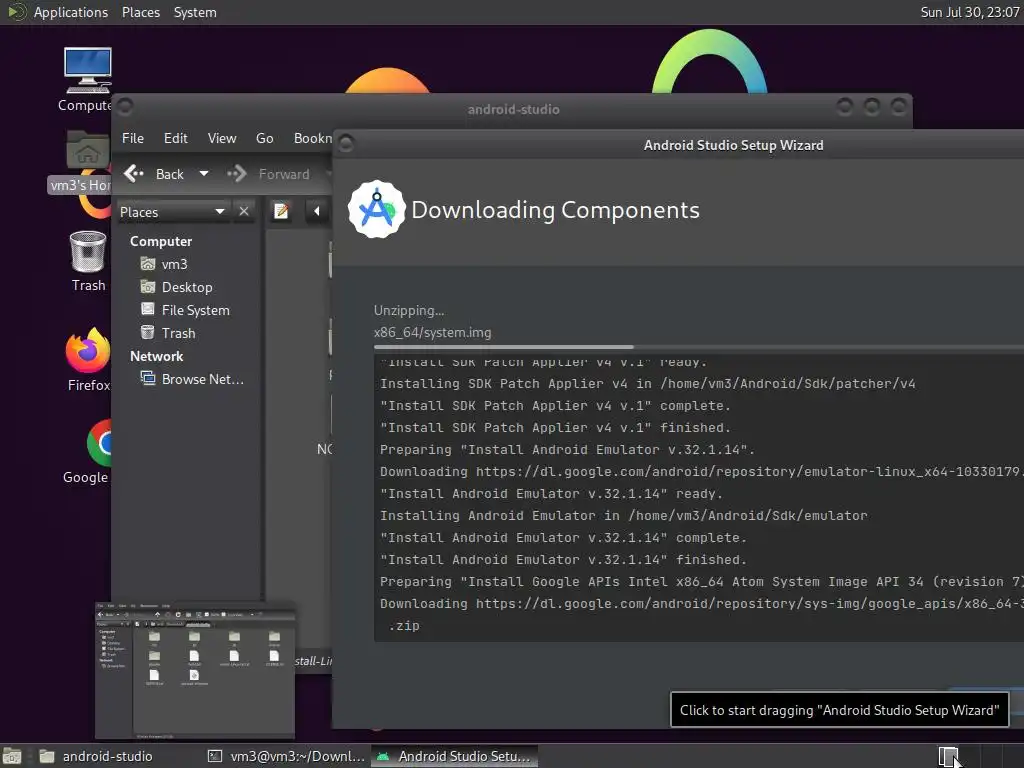Screen dimensions: 1024x768
Task: Click the vm3 home folder sidebar icon
Action: click(x=148, y=264)
